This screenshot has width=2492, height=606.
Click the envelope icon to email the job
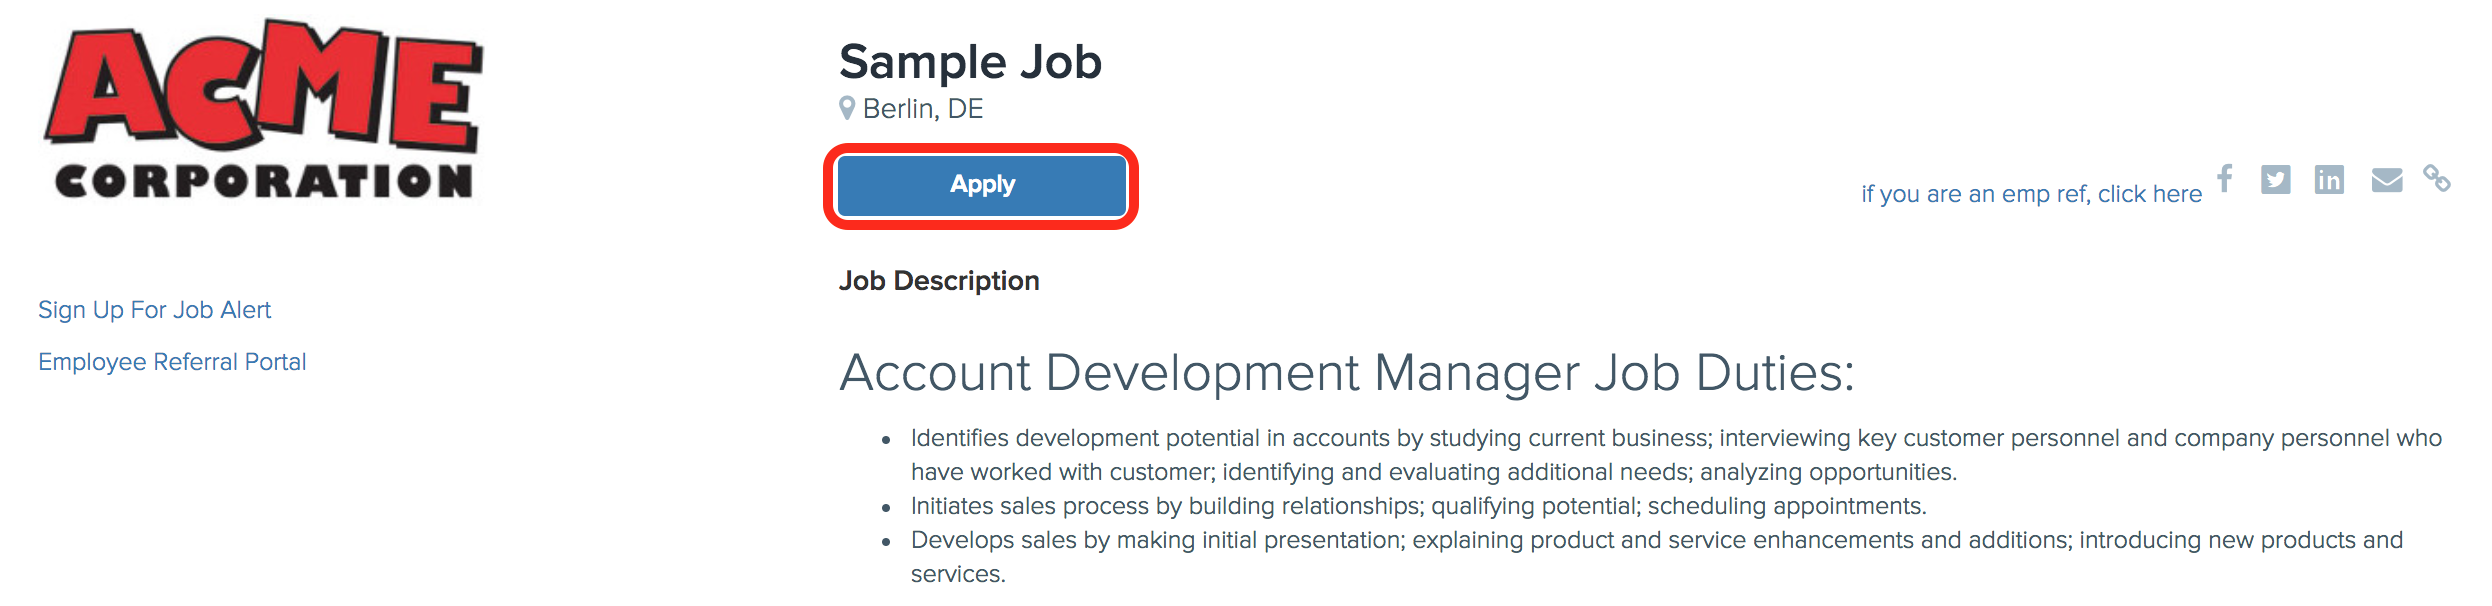click(2386, 180)
